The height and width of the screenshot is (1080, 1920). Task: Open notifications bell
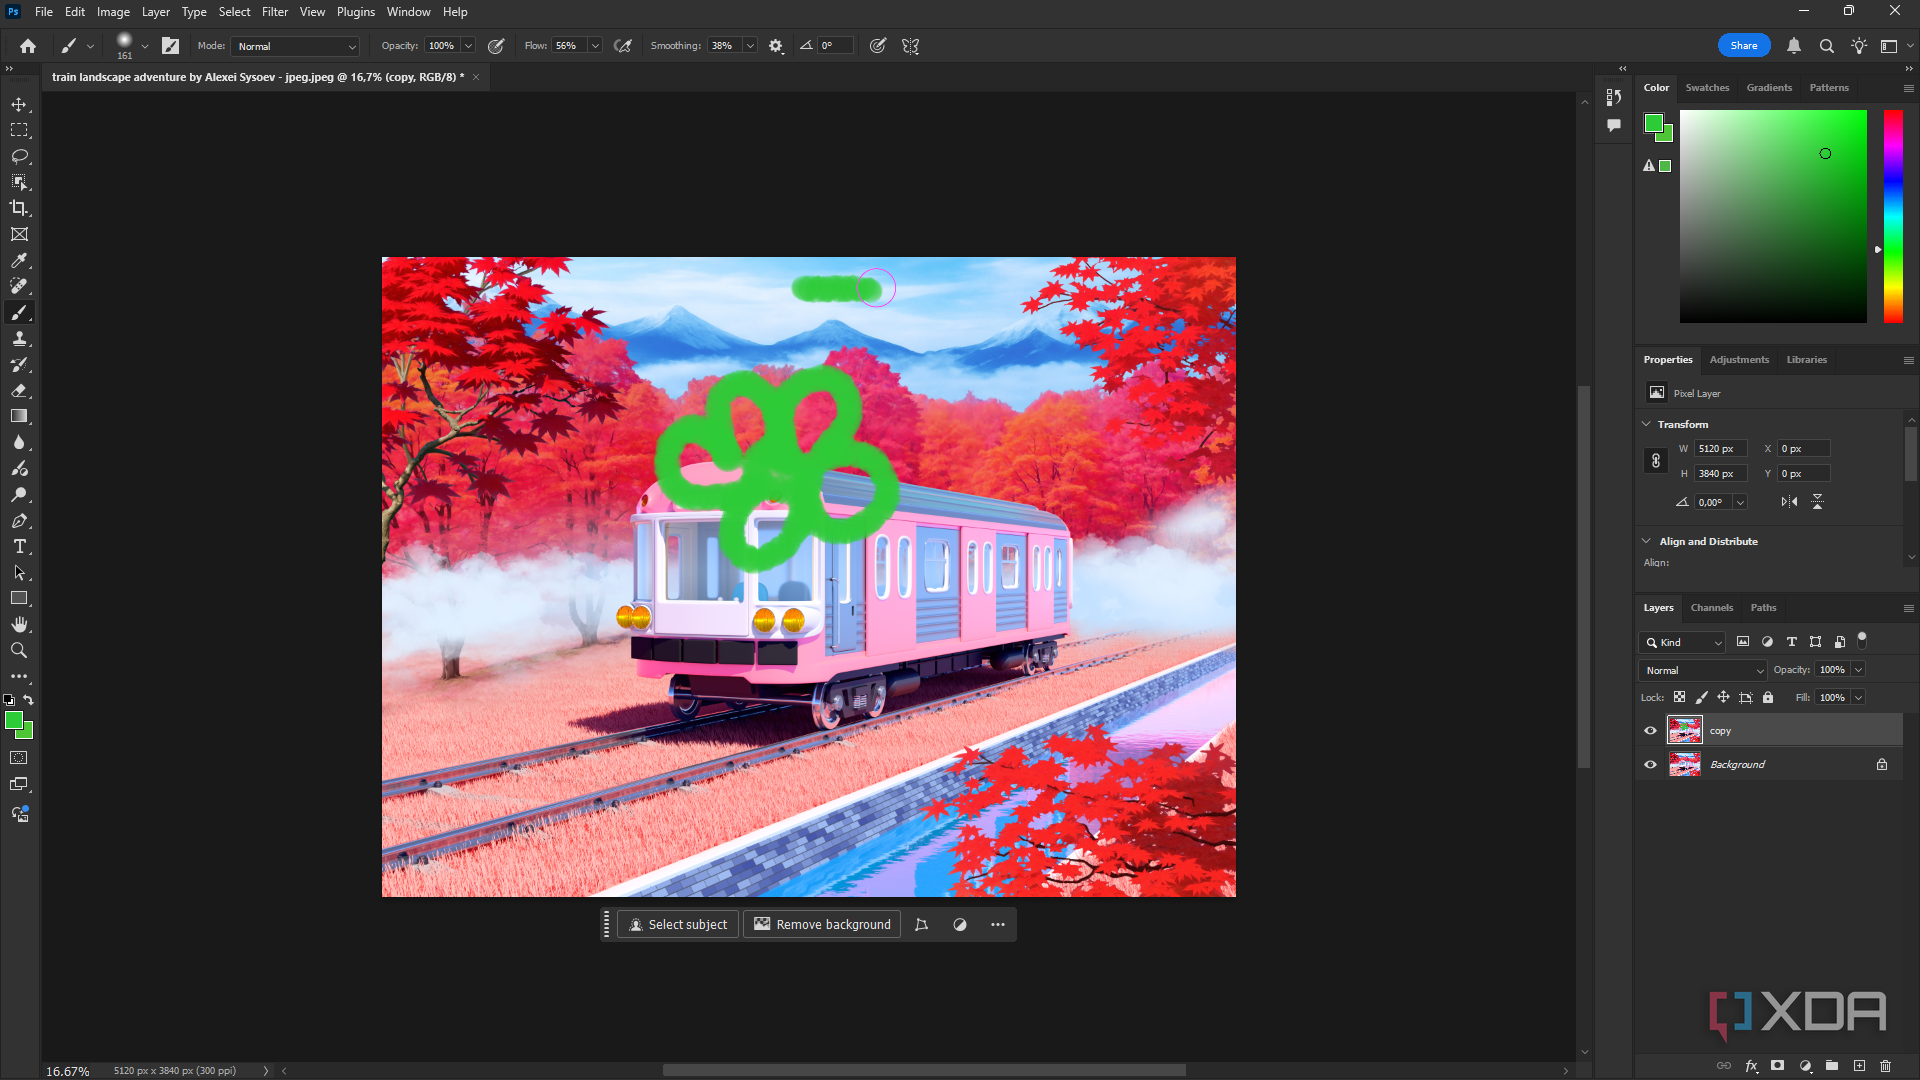1794,46
